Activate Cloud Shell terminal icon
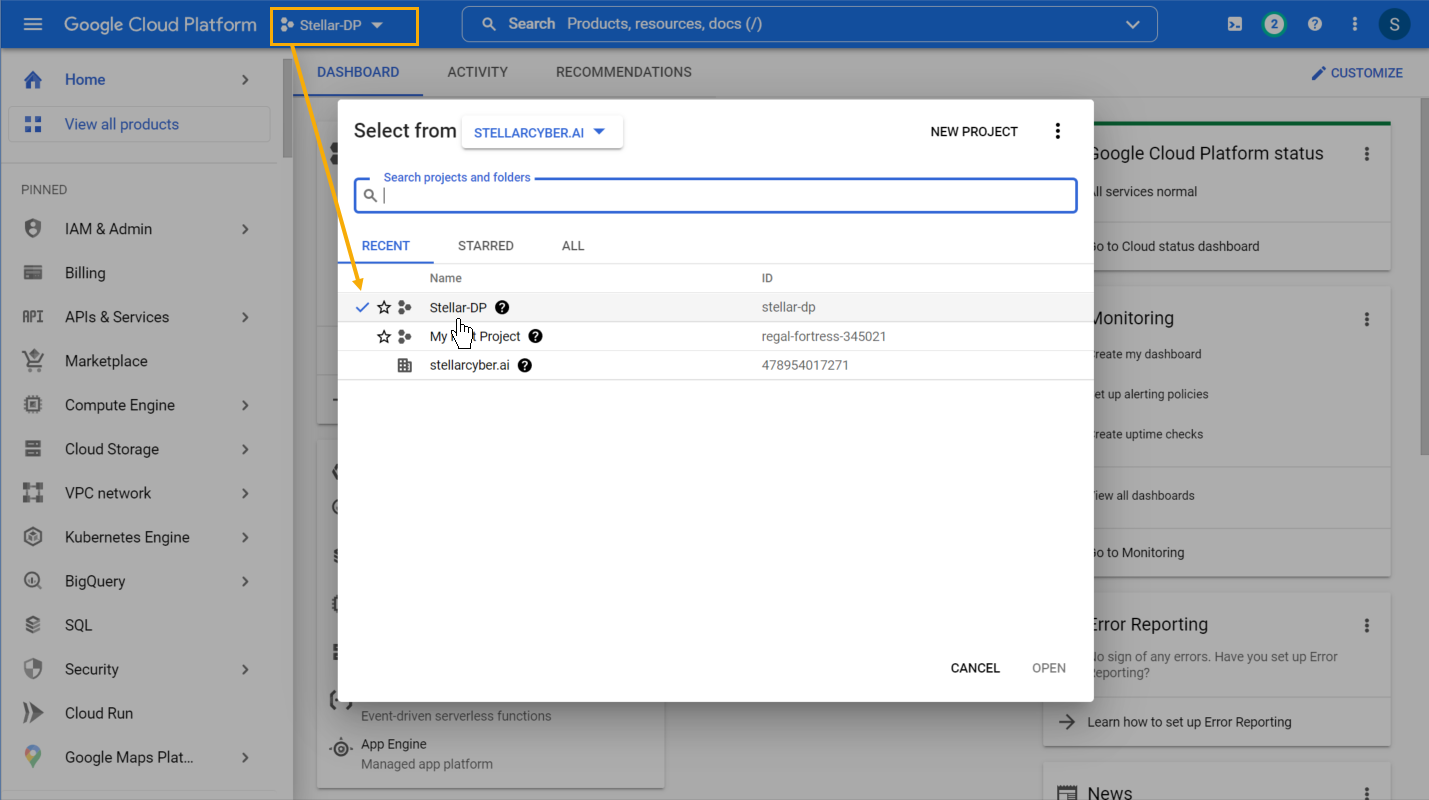This screenshot has width=1429, height=800. tap(1235, 24)
